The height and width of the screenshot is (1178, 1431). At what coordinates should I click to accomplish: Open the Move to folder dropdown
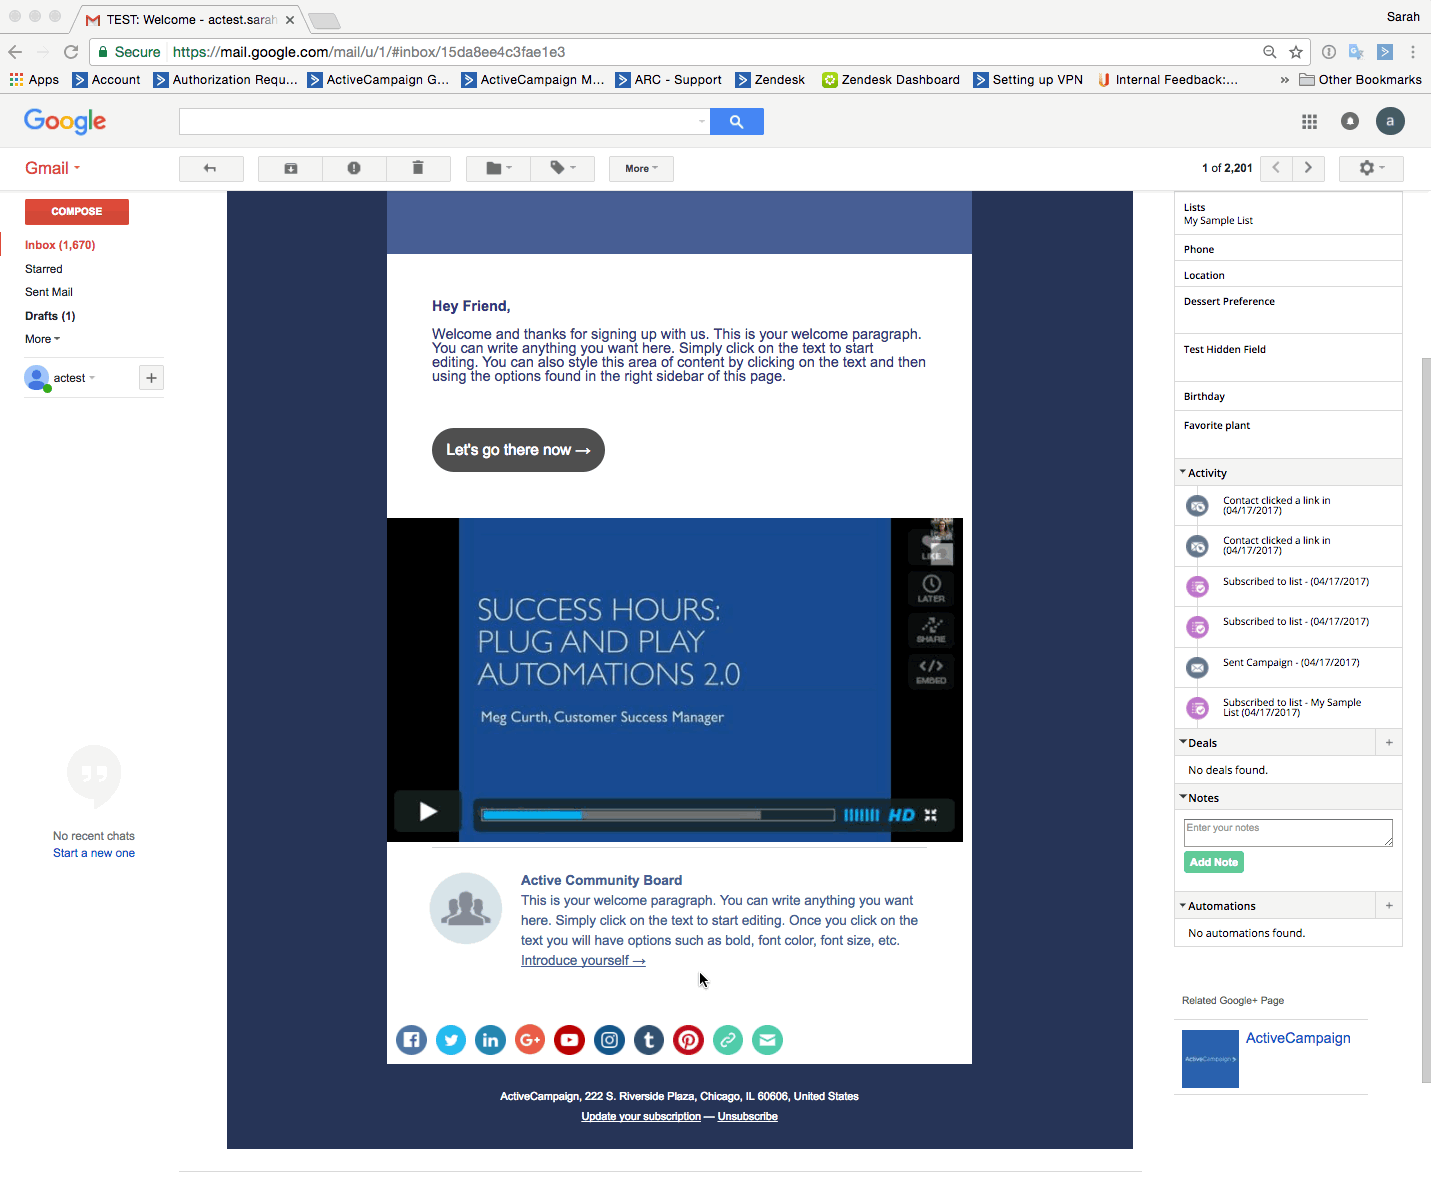[x=498, y=169]
